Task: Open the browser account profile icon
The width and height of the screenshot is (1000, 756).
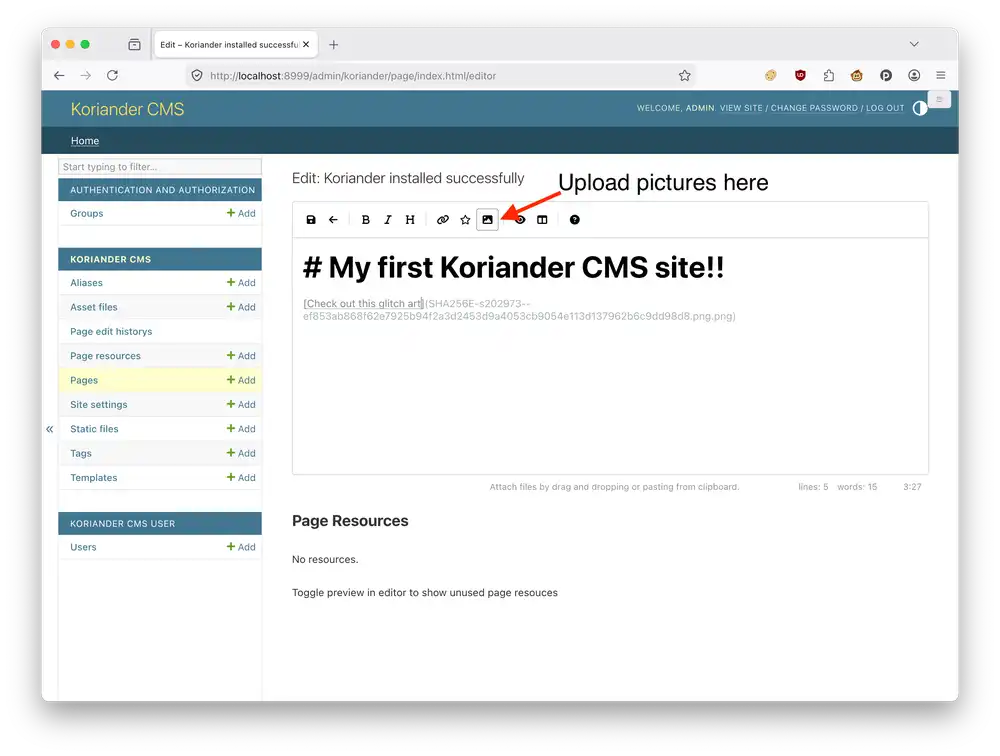Action: (914, 75)
